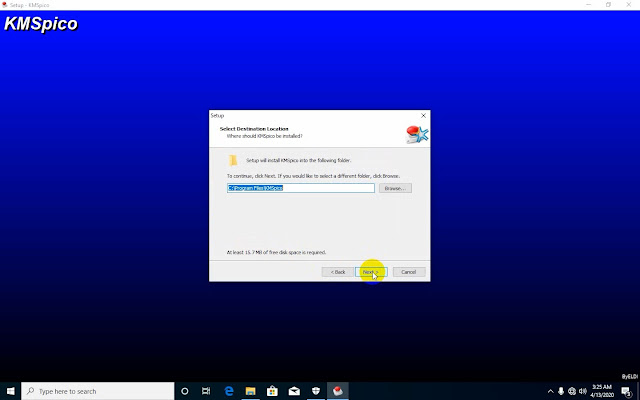
Task: Minimize the KMSpico setup window
Action: 589,4
